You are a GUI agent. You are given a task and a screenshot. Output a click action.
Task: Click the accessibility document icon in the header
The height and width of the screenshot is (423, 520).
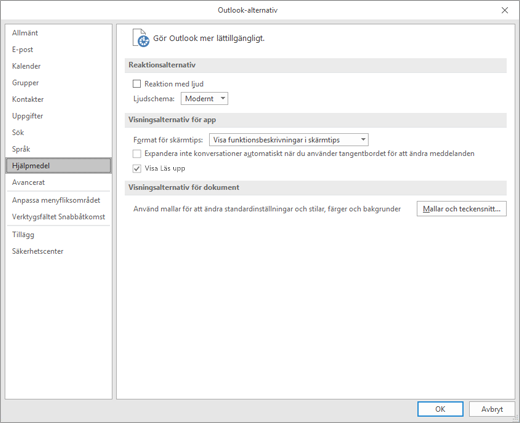(x=140, y=38)
